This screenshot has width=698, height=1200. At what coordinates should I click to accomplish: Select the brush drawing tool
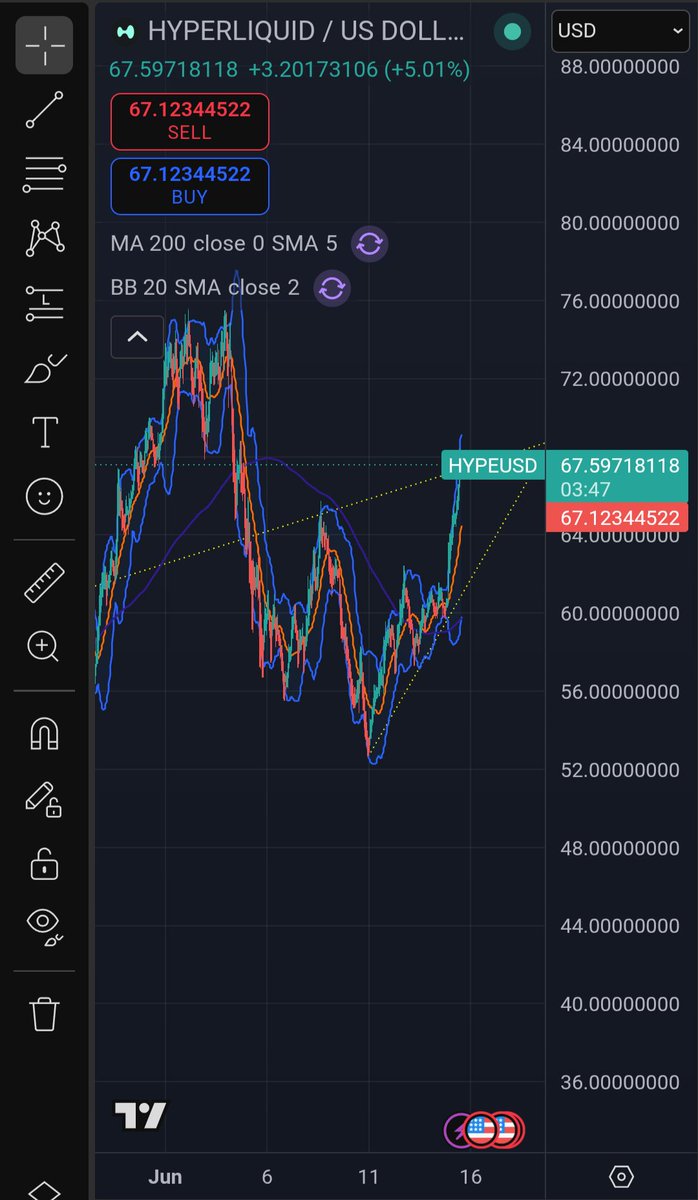[x=44, y=368]
